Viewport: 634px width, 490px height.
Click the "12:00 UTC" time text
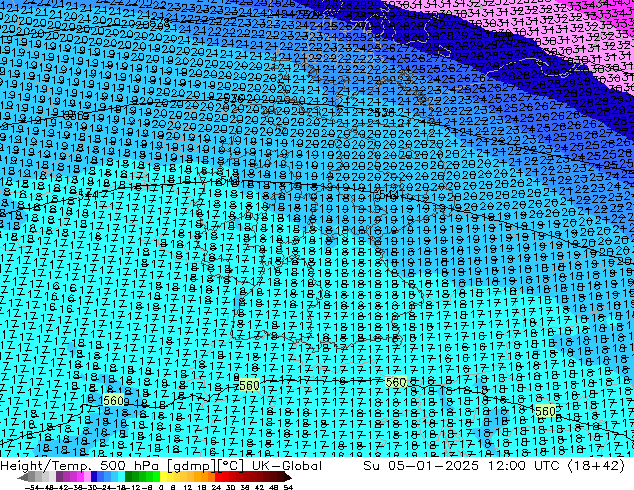coord(524,466)
